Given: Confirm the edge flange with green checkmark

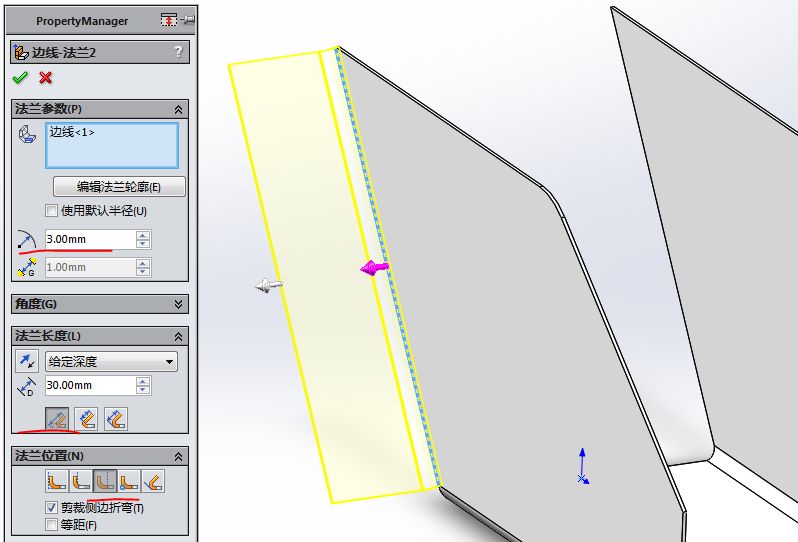Looking at the screenshot, I should [20, 78].
